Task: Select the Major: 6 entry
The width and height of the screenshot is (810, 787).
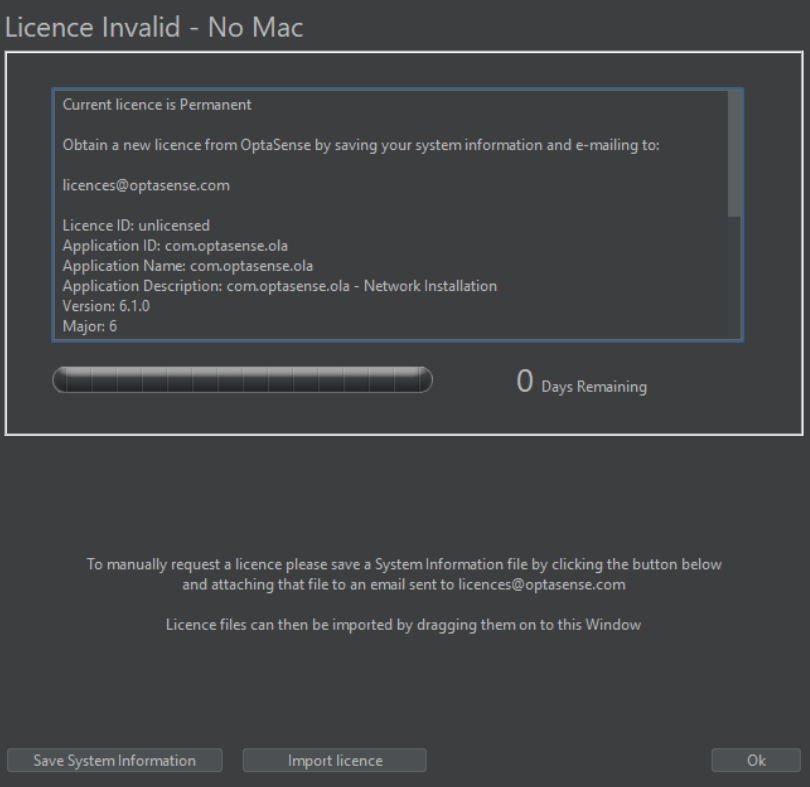Action: pyautogui.click(x=89, y=326)
